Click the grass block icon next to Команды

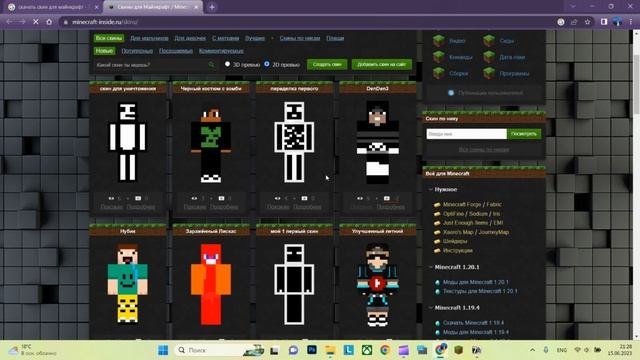click(439, 57)
